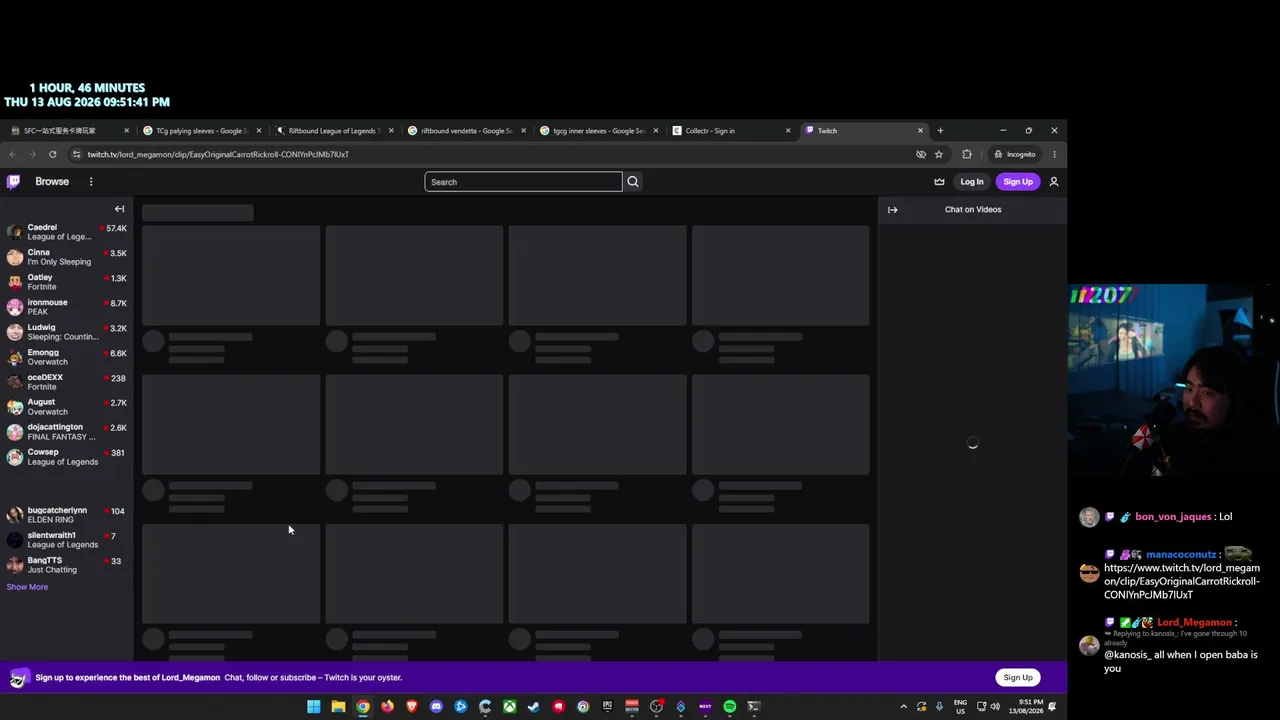Click Sign Up in the top bar
Image resolution: width=1280 pixels, height=720 pixels.
pyautogui.click(x=1018, y=182)
